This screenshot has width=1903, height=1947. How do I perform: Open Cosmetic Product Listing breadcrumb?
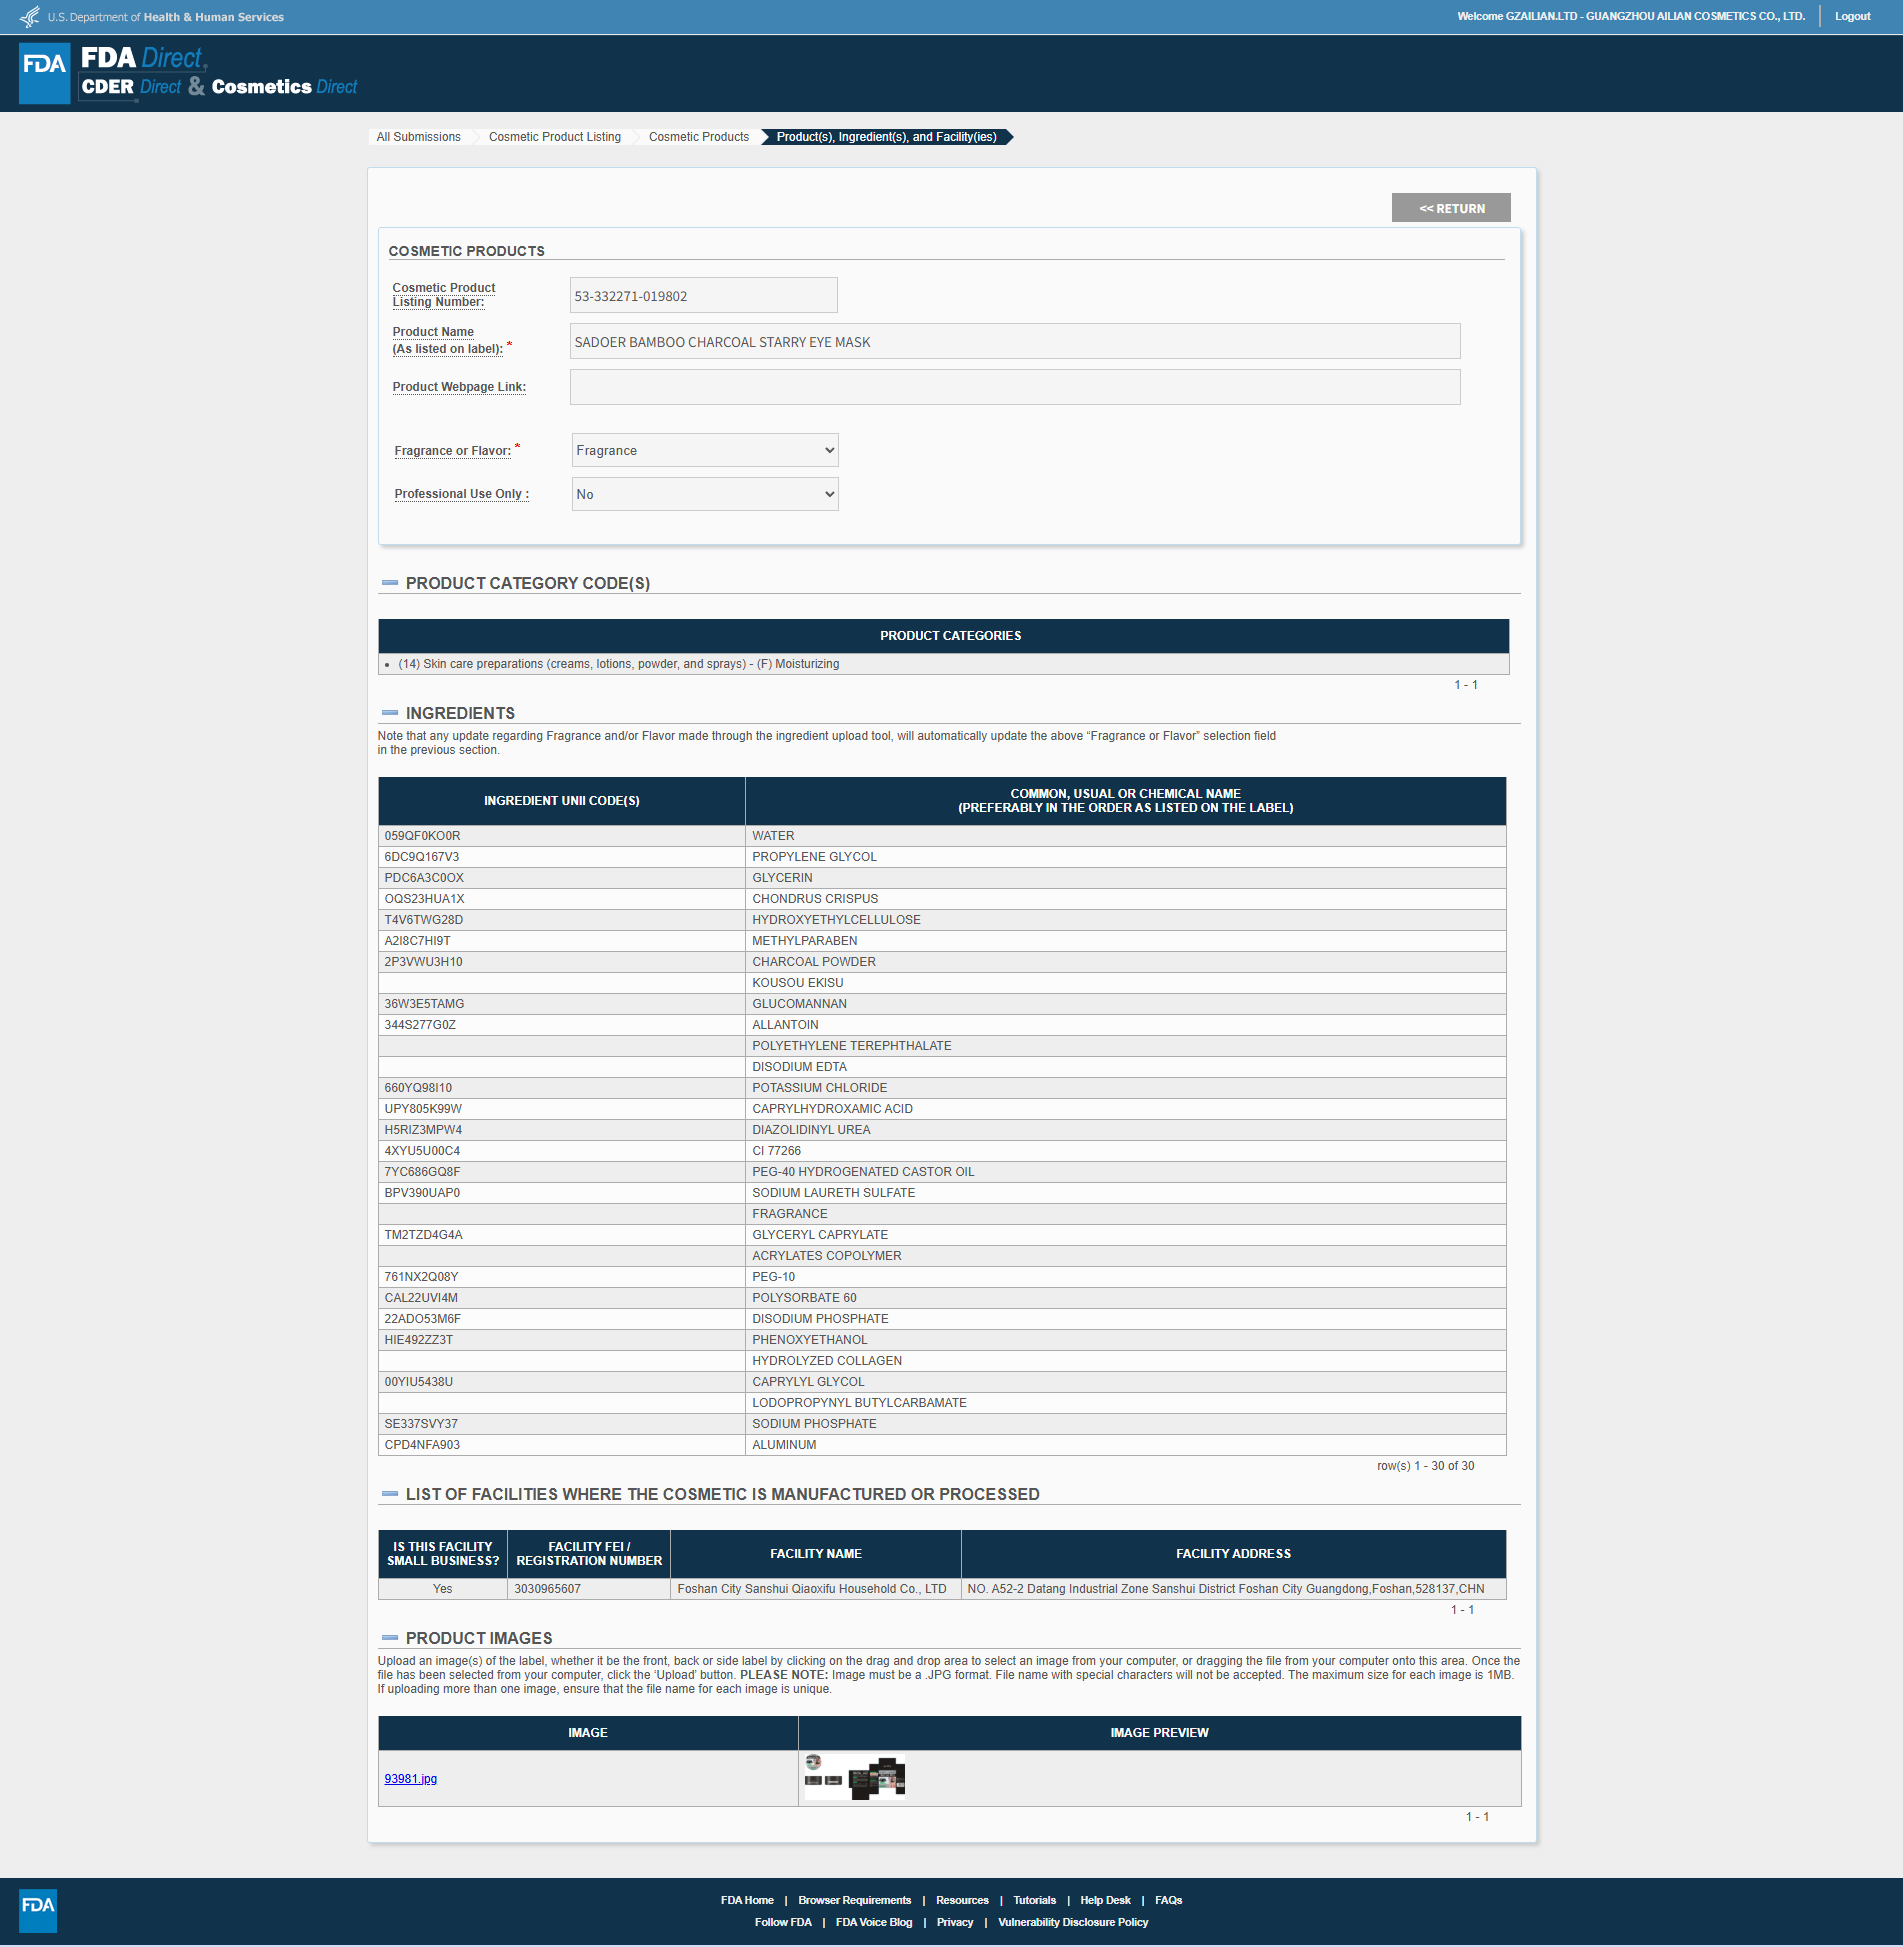click(554, 137)
